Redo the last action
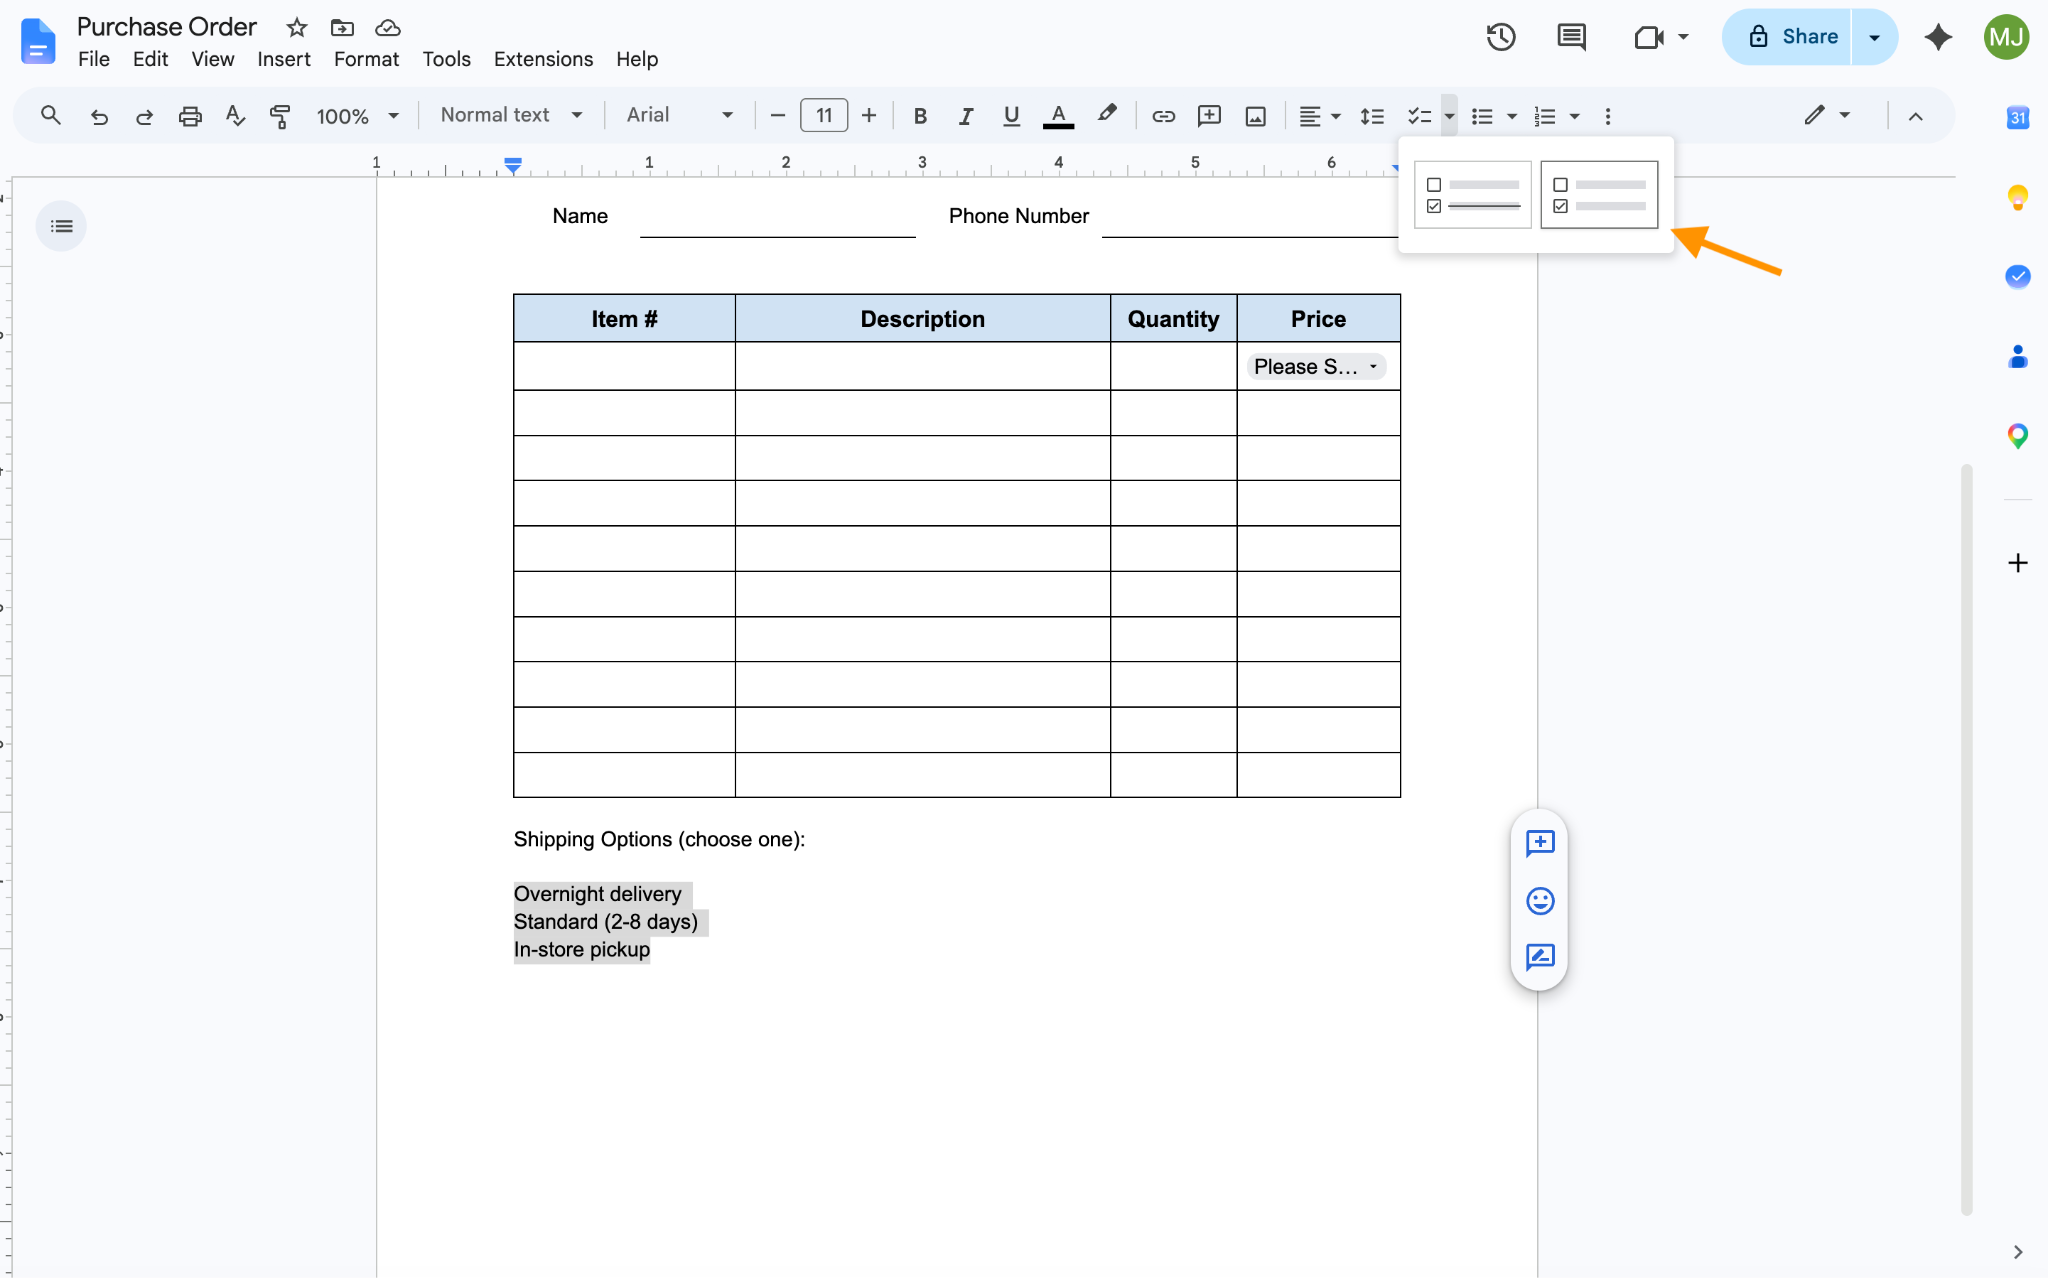The height and width of the screenshot is (1278, 2048). pos(144,116)
